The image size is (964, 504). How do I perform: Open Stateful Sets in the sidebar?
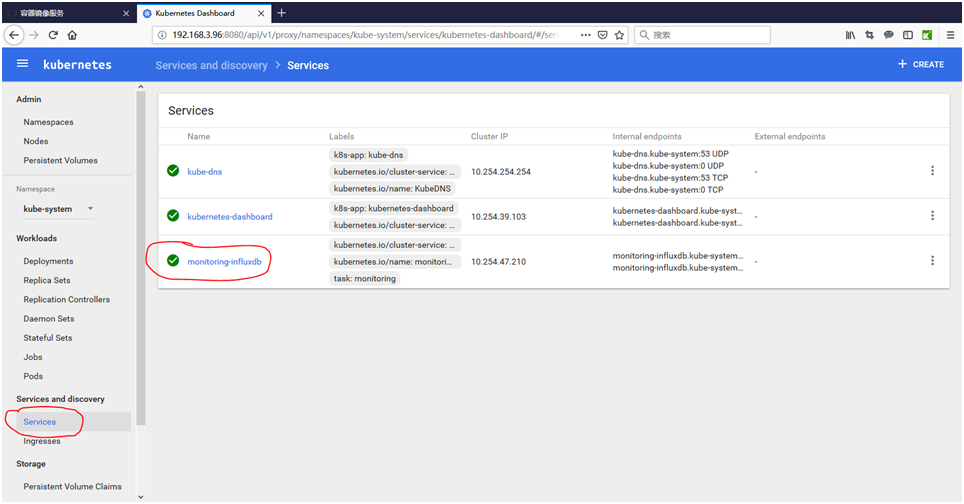coord(47,337)
